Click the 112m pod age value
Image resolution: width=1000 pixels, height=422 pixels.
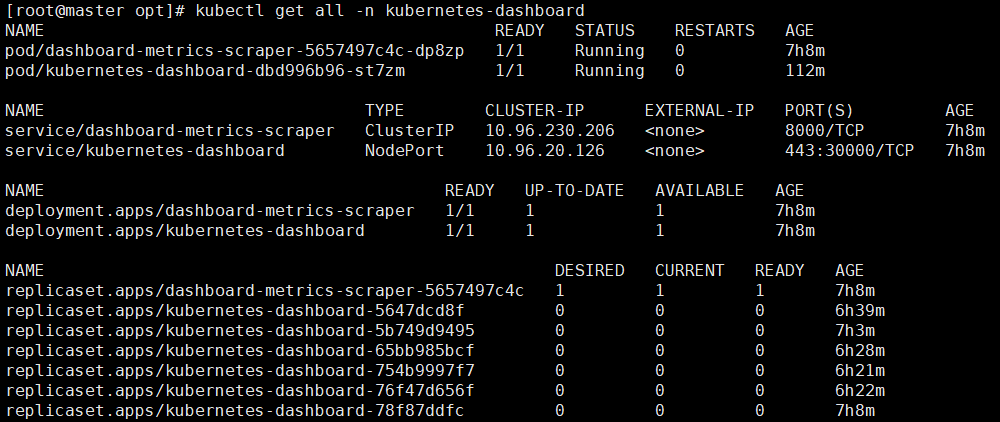(x=805, y=71)
